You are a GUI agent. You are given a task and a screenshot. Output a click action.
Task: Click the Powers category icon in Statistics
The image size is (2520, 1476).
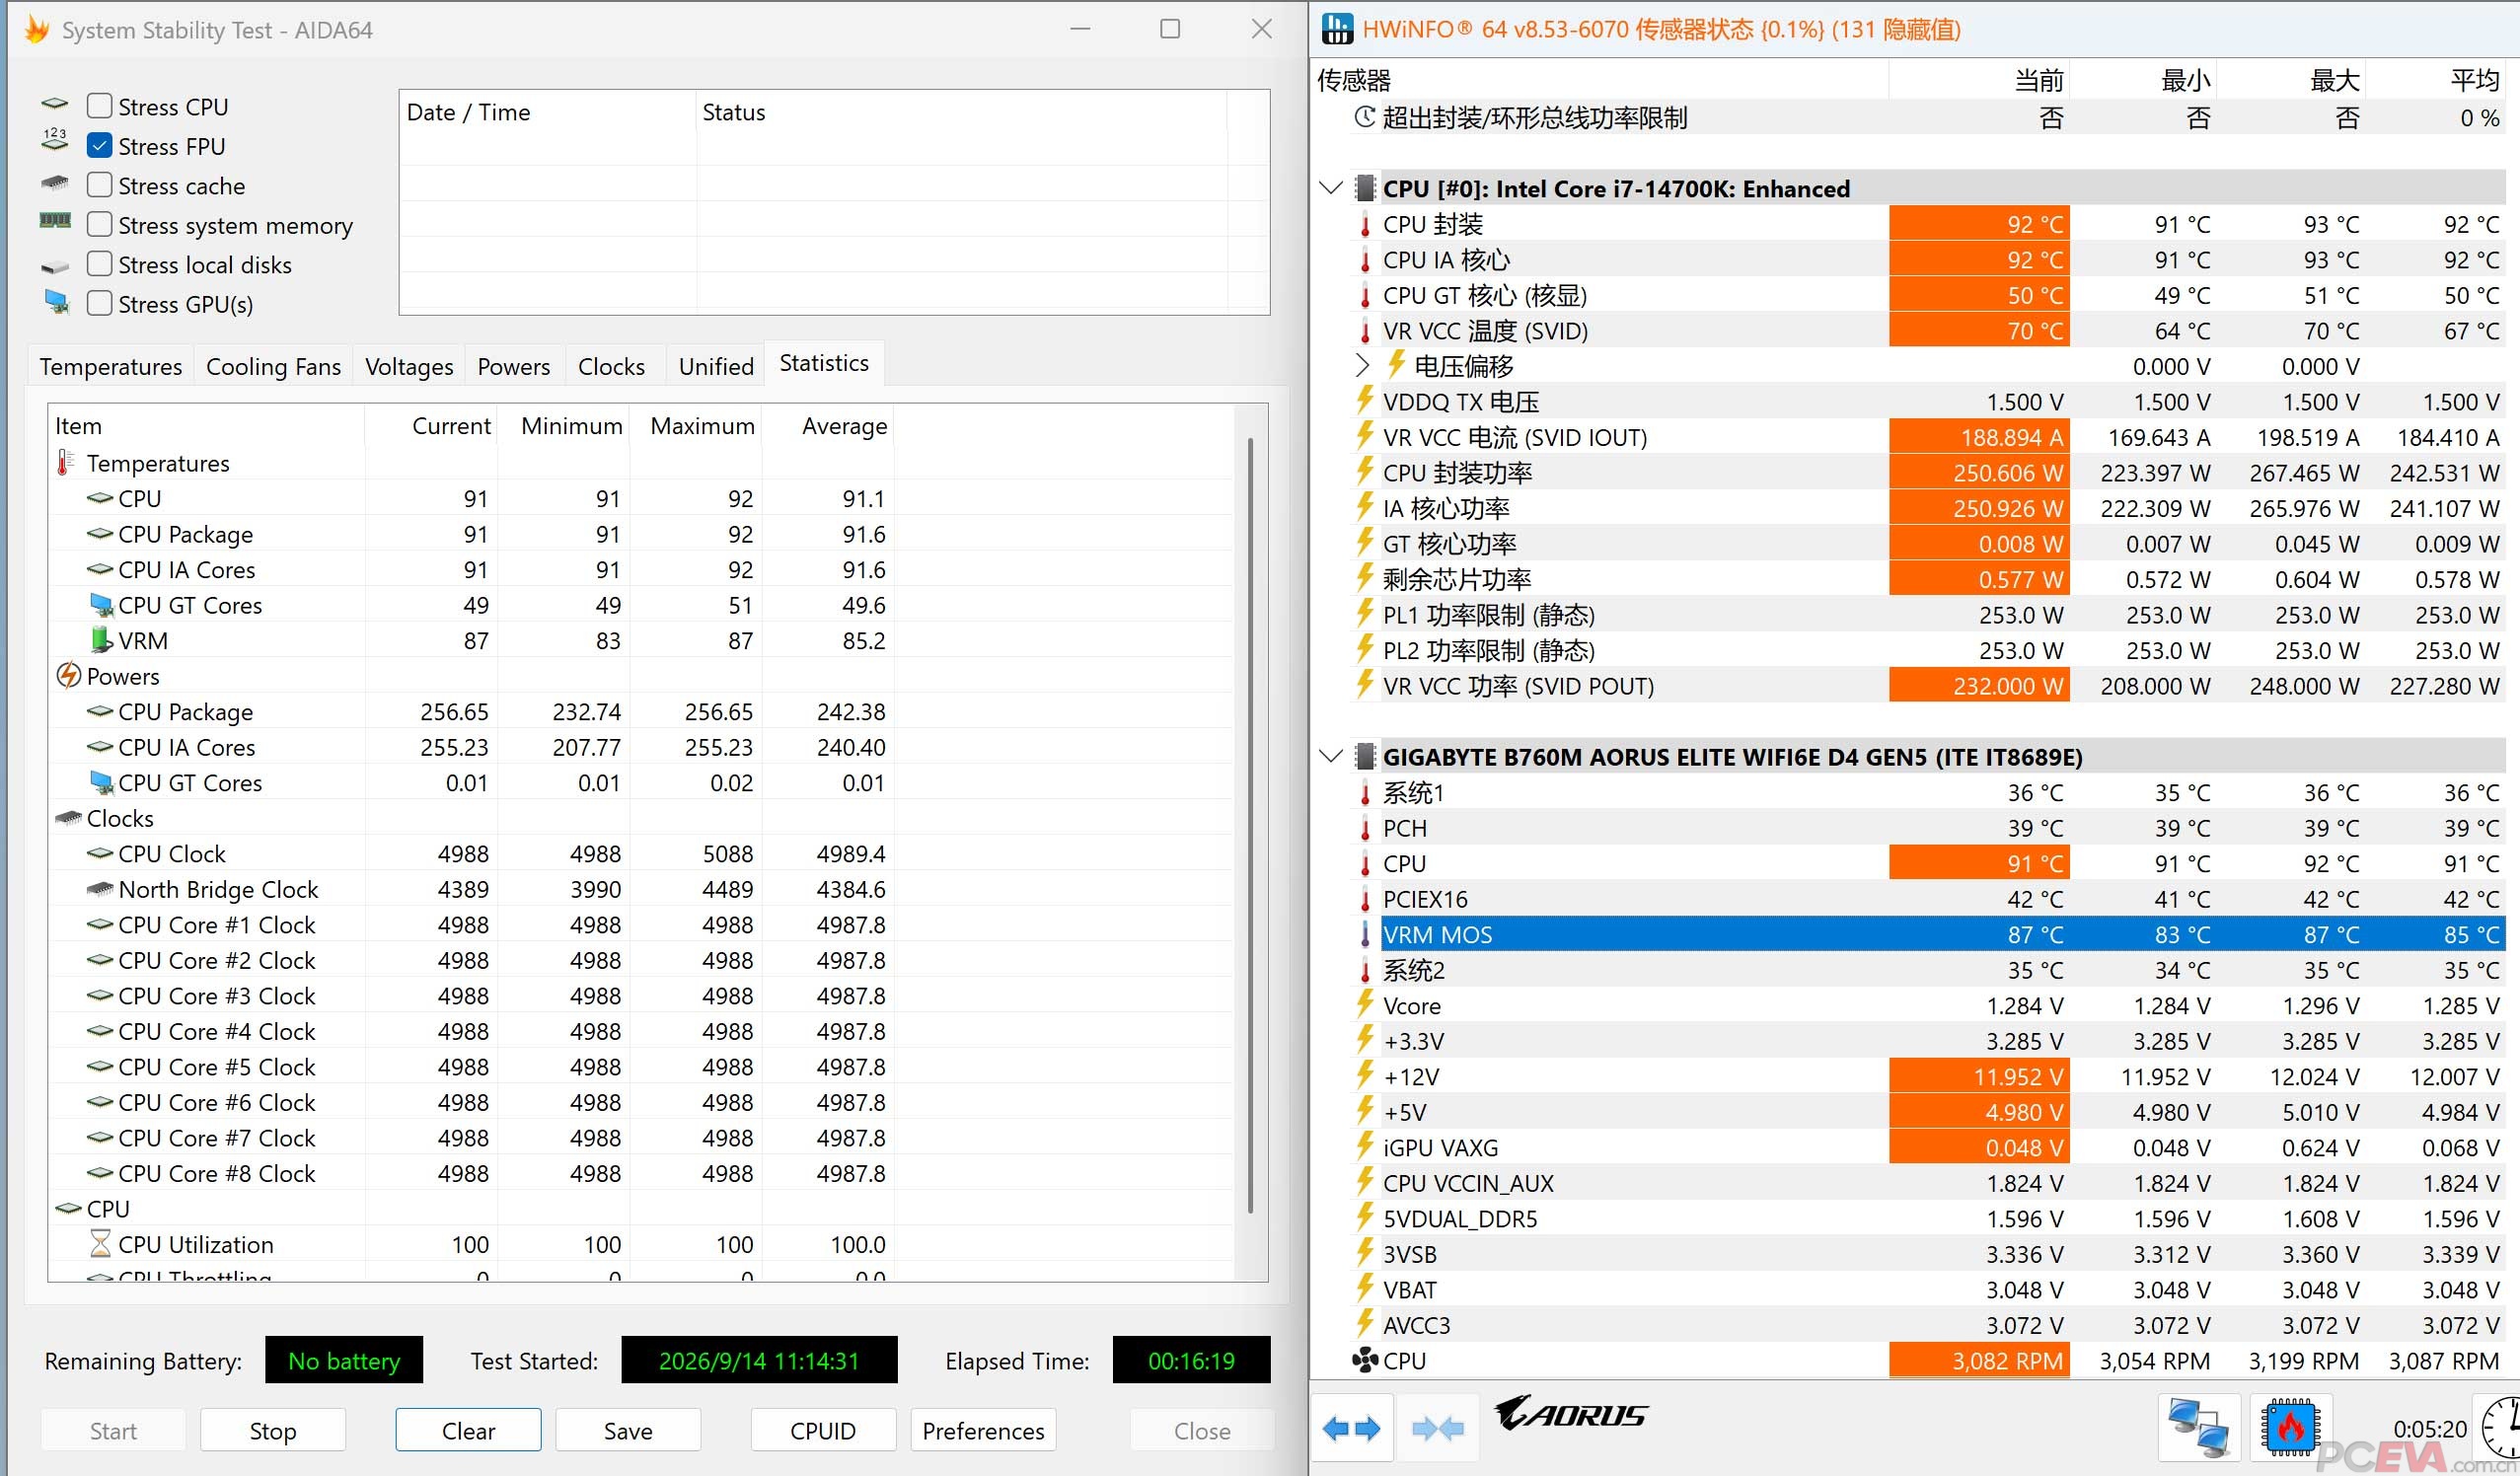tap(67, 676)
